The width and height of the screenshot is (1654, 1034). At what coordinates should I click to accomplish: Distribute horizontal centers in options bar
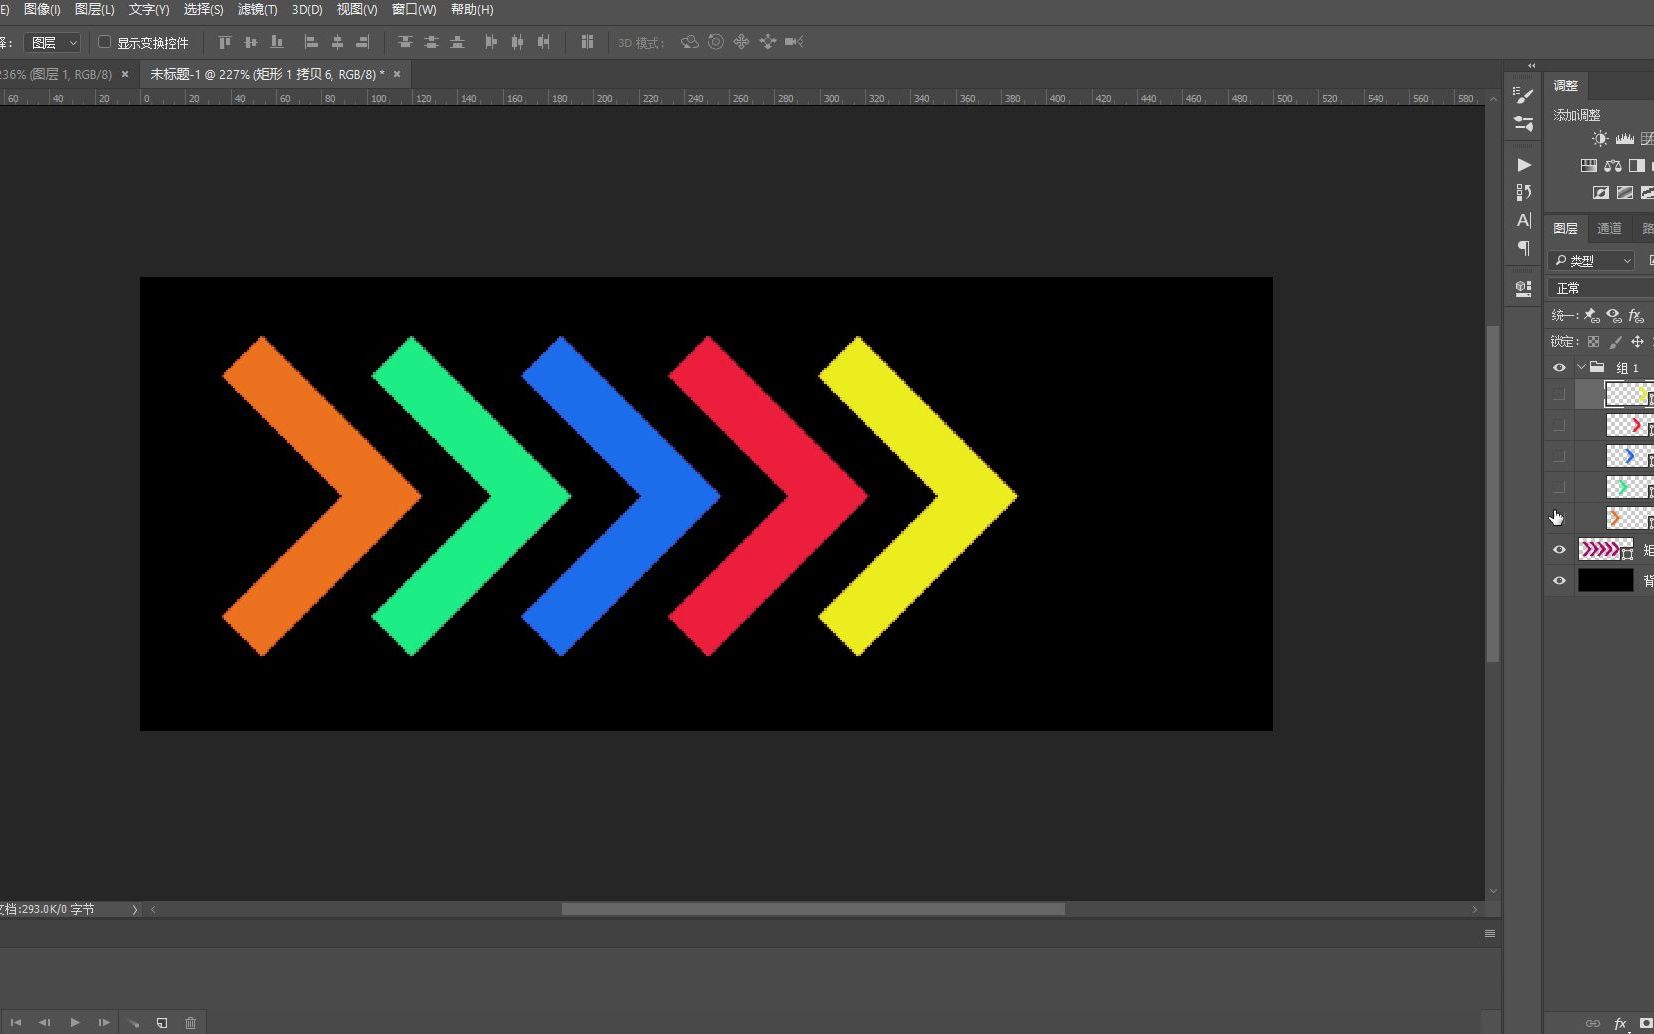(517, 42)
